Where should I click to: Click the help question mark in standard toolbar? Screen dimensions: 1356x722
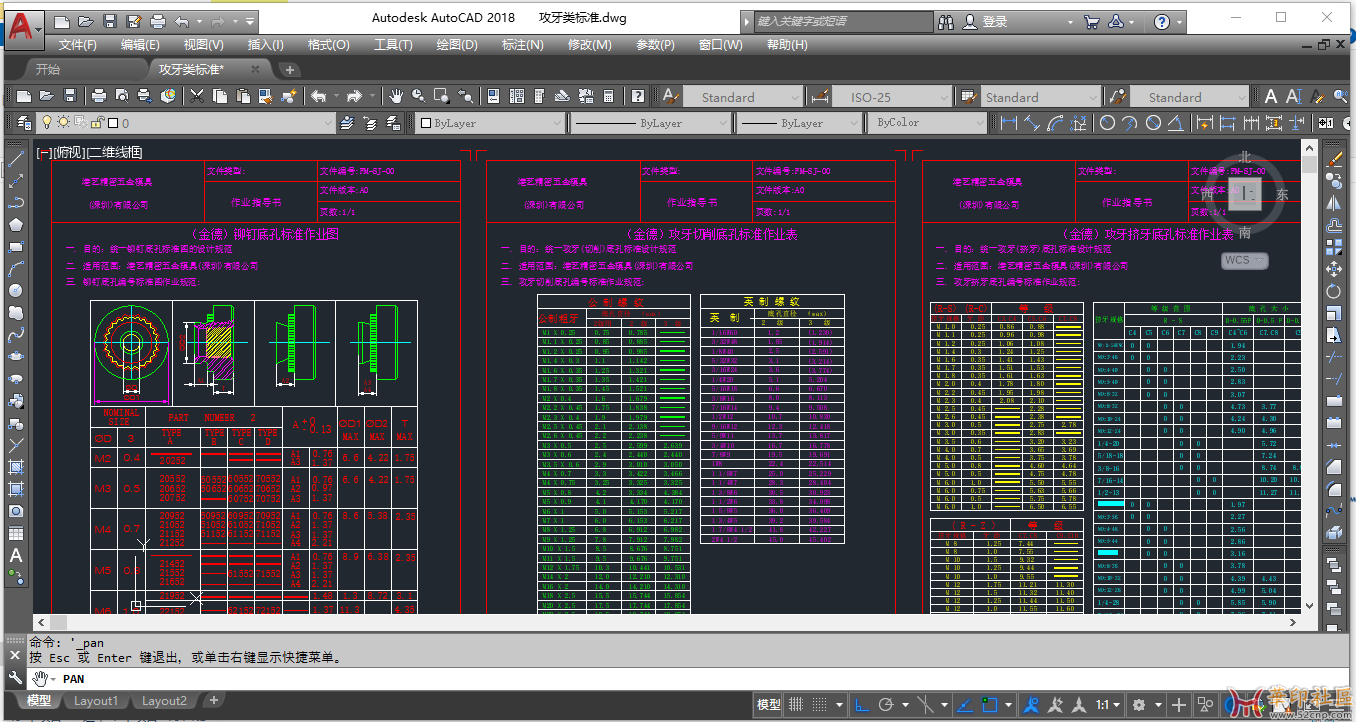(x=637, y=96)
